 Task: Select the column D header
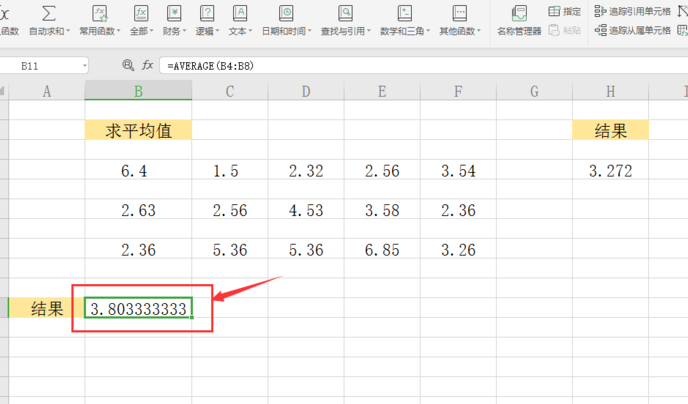tap(306, 92)
